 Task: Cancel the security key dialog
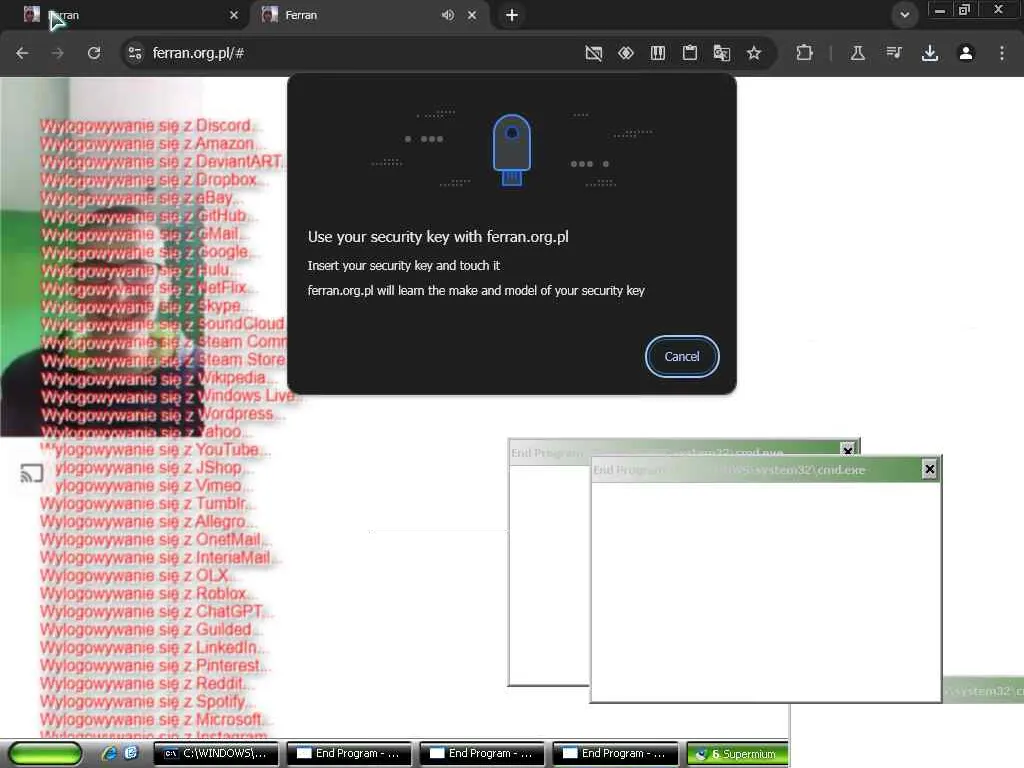(x=682, y=357)
